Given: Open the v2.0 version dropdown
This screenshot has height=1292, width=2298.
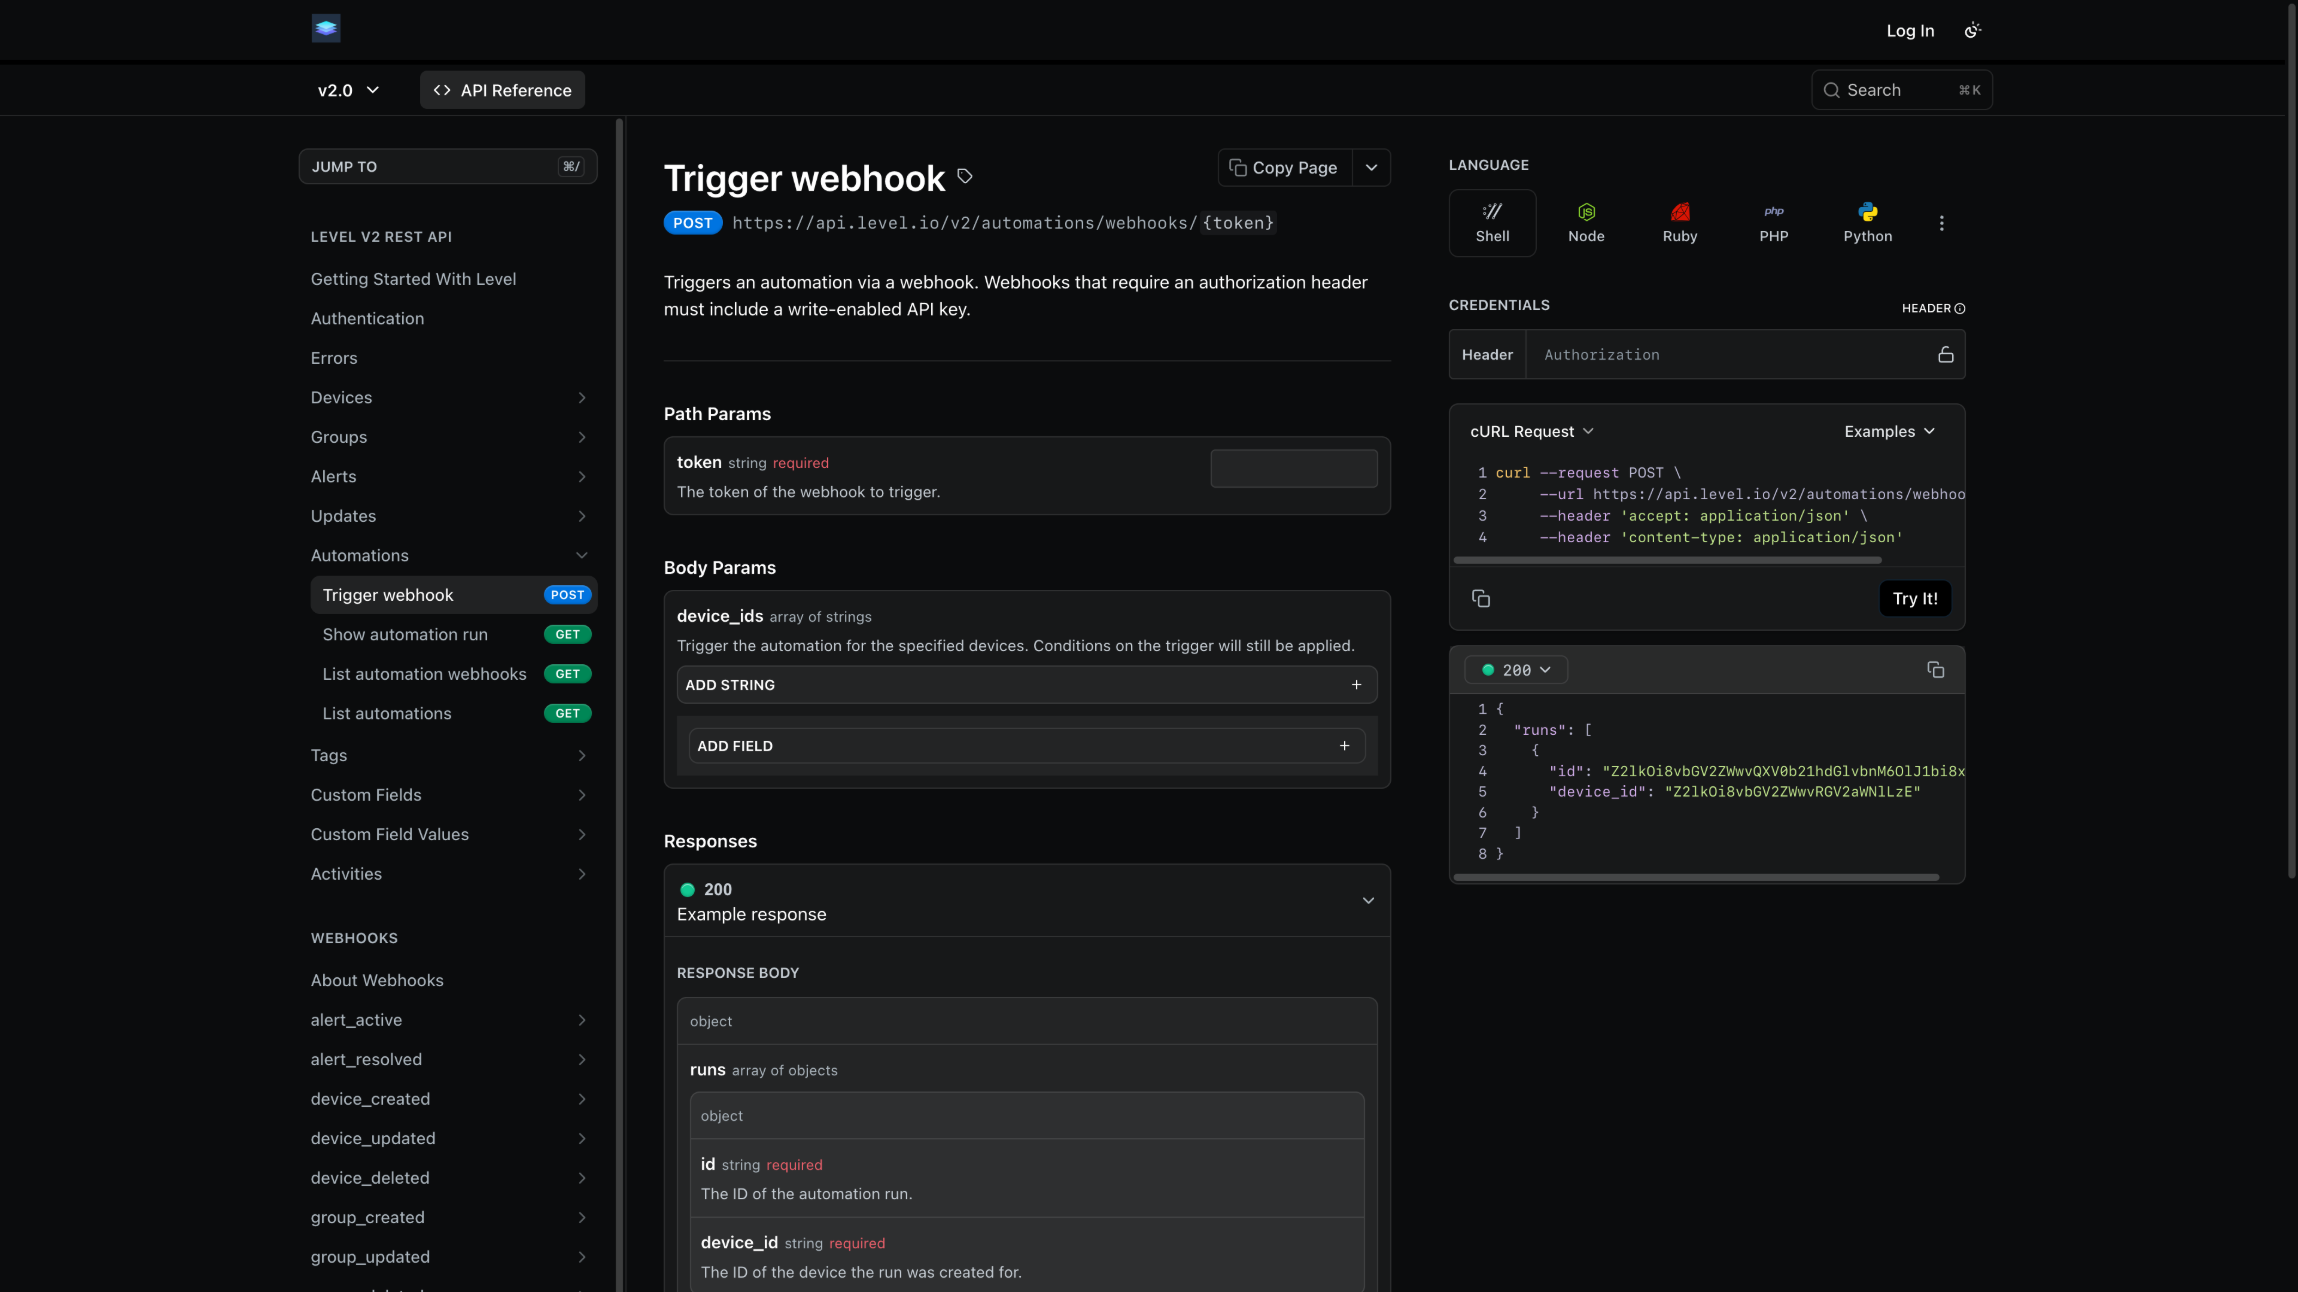Looking at the screenshot, I should (x=348, y=90).
